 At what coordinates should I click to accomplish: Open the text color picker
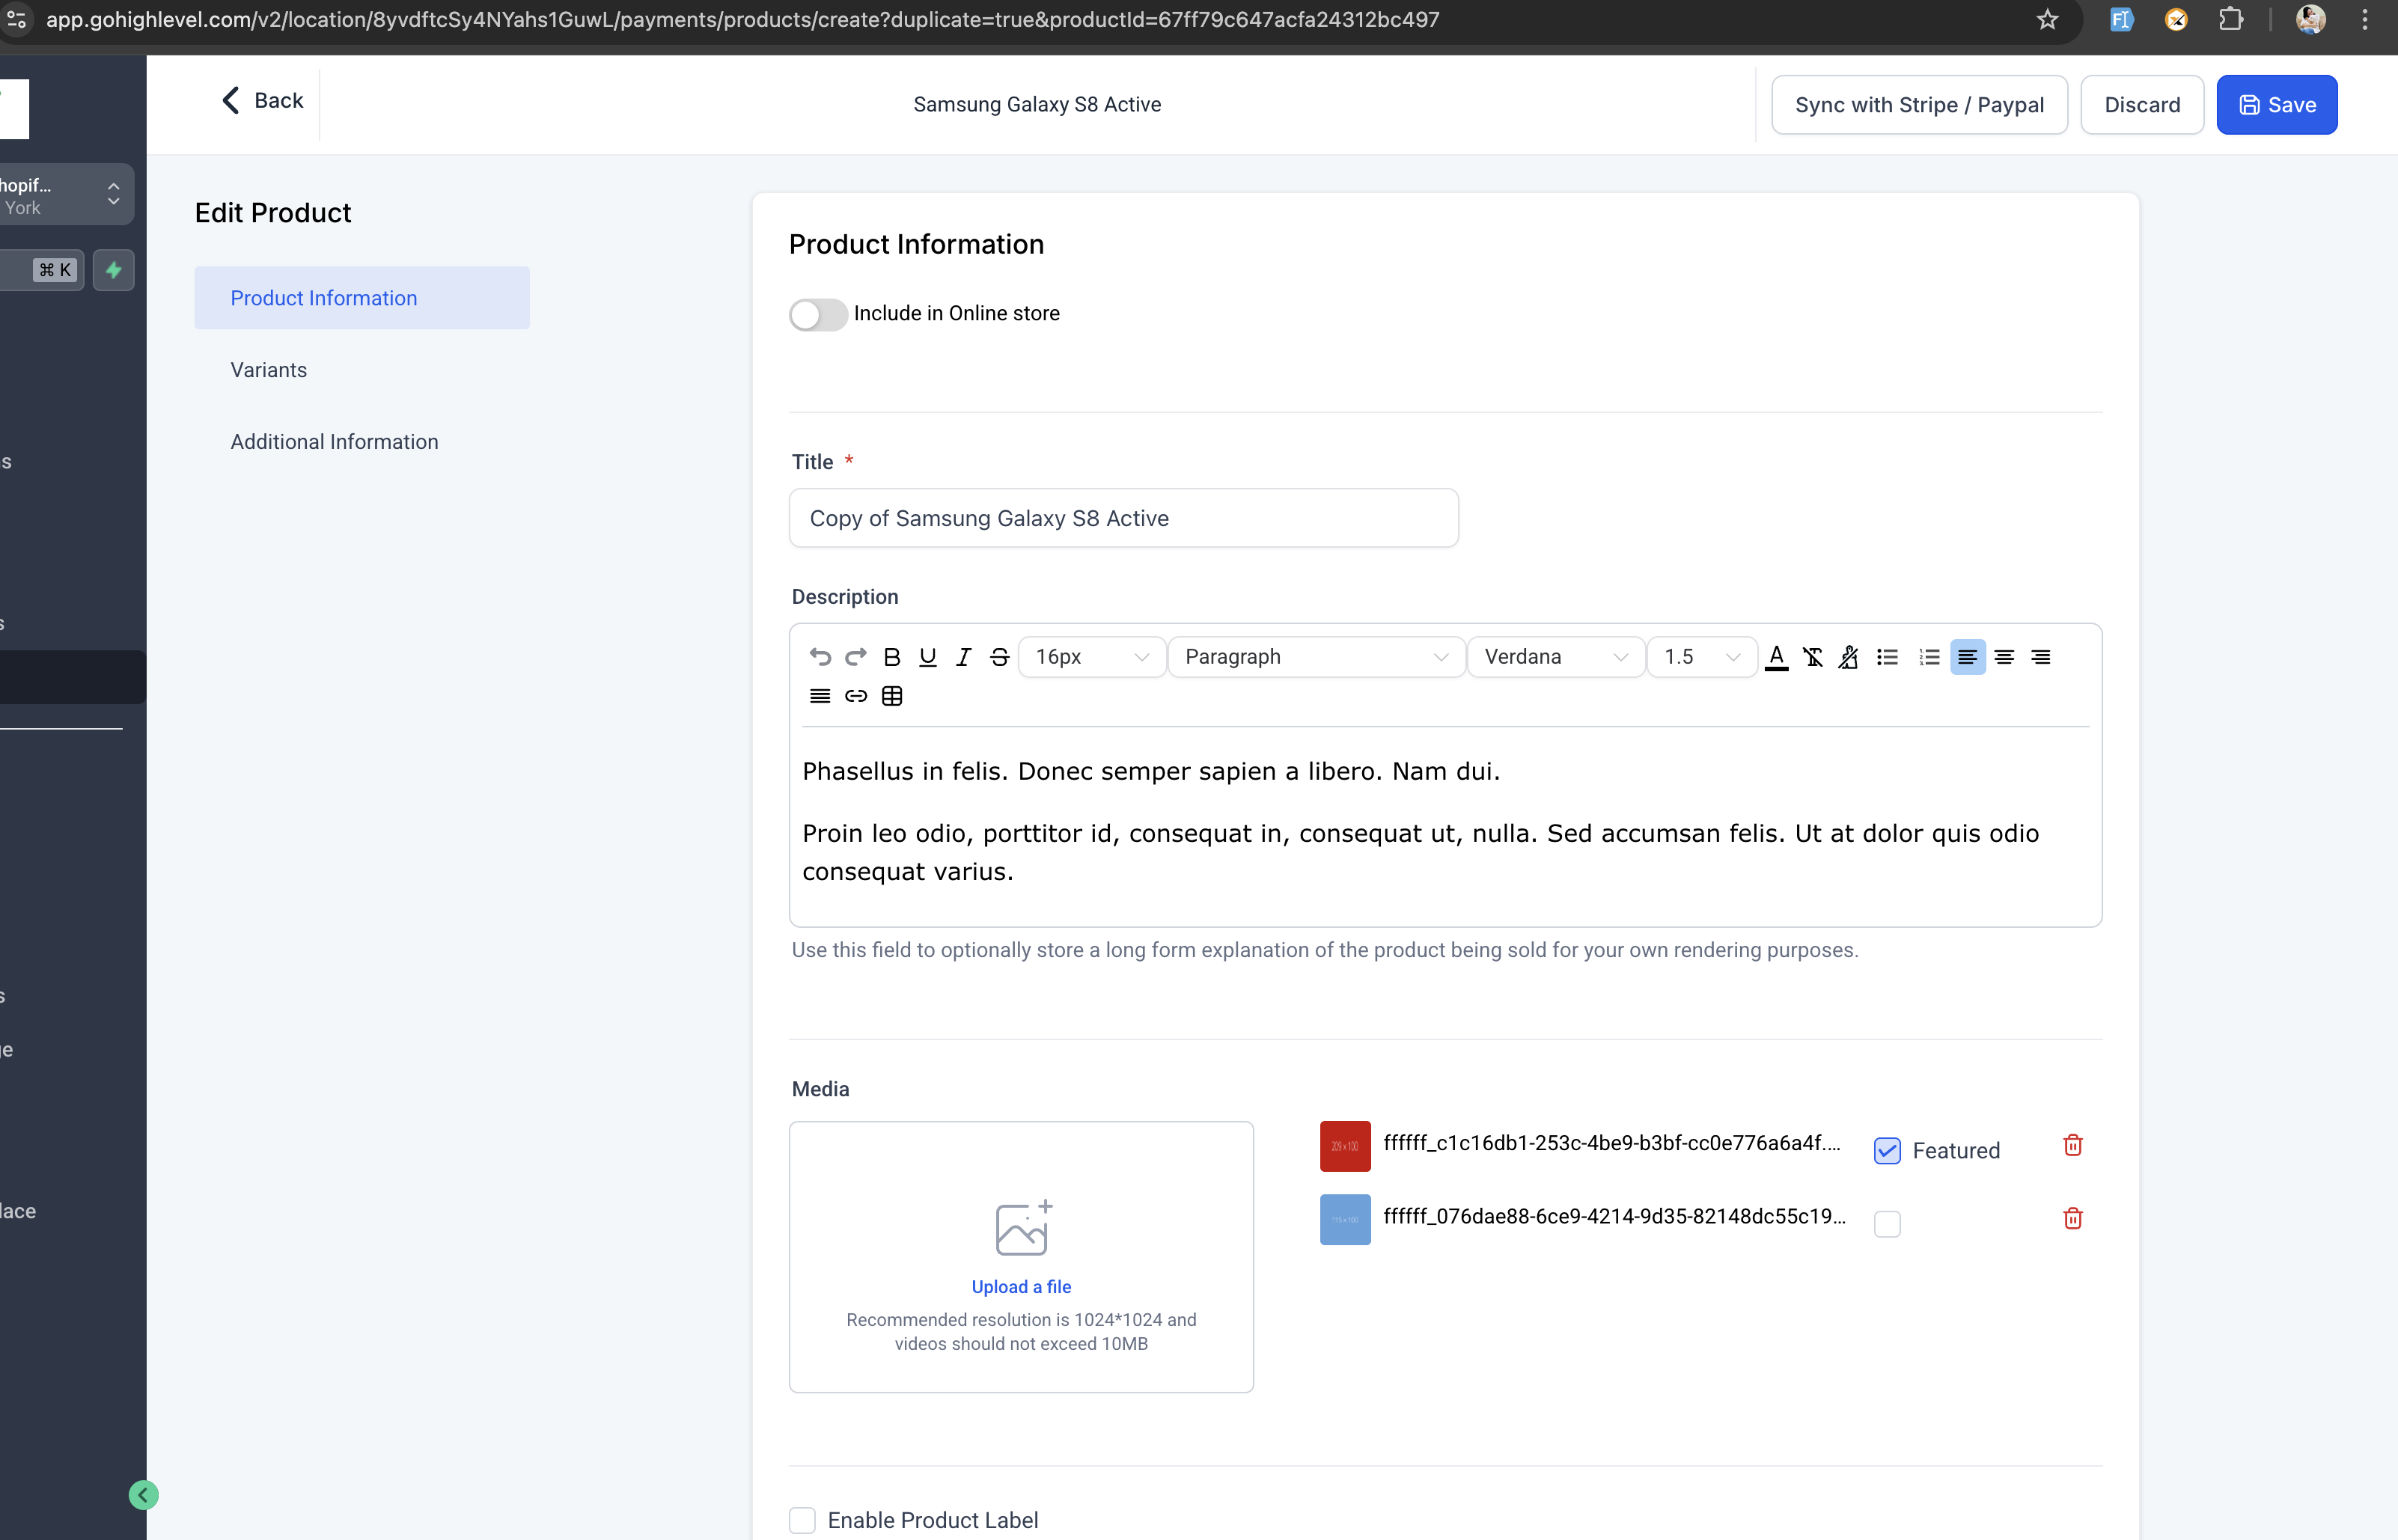[x=1776, y=657]
